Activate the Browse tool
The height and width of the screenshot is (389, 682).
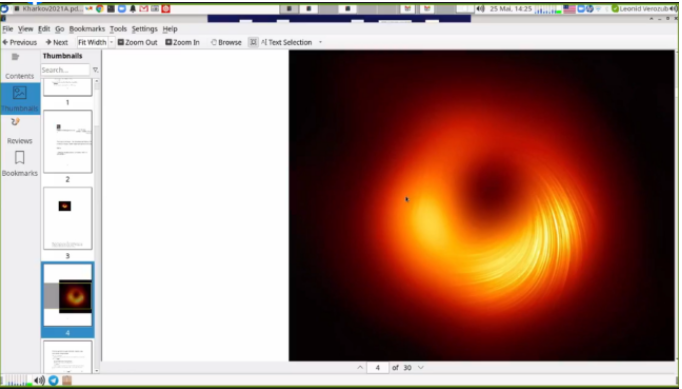[x=226, y=42]
